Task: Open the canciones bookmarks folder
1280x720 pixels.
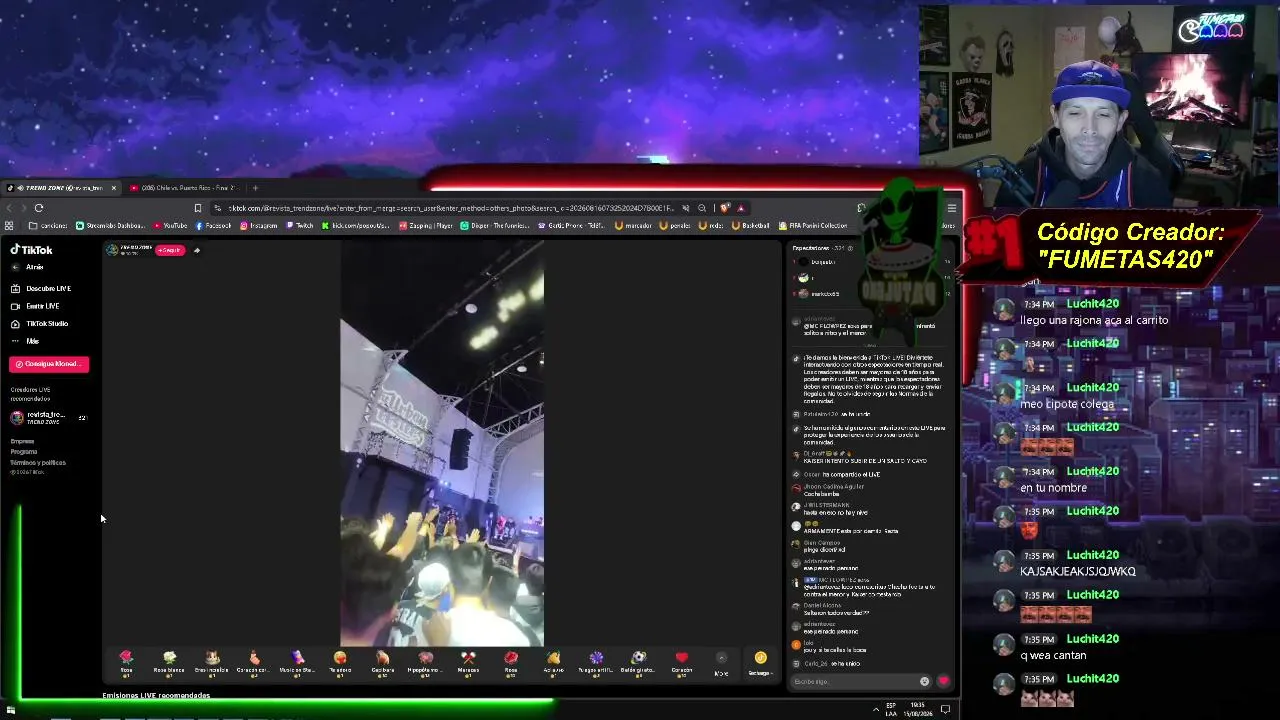Action: point(48,226)
